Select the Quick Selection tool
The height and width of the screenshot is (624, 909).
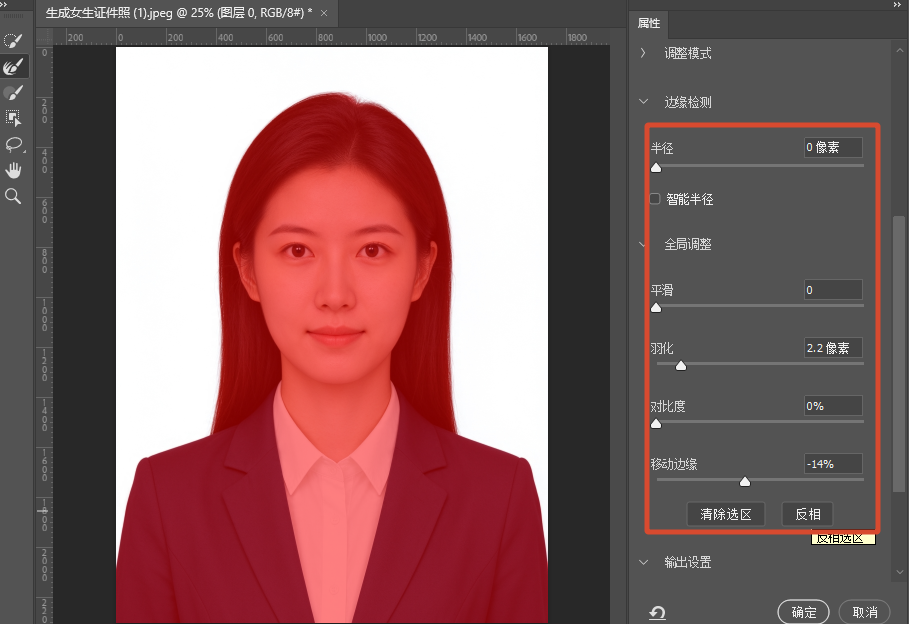point(13,41)
